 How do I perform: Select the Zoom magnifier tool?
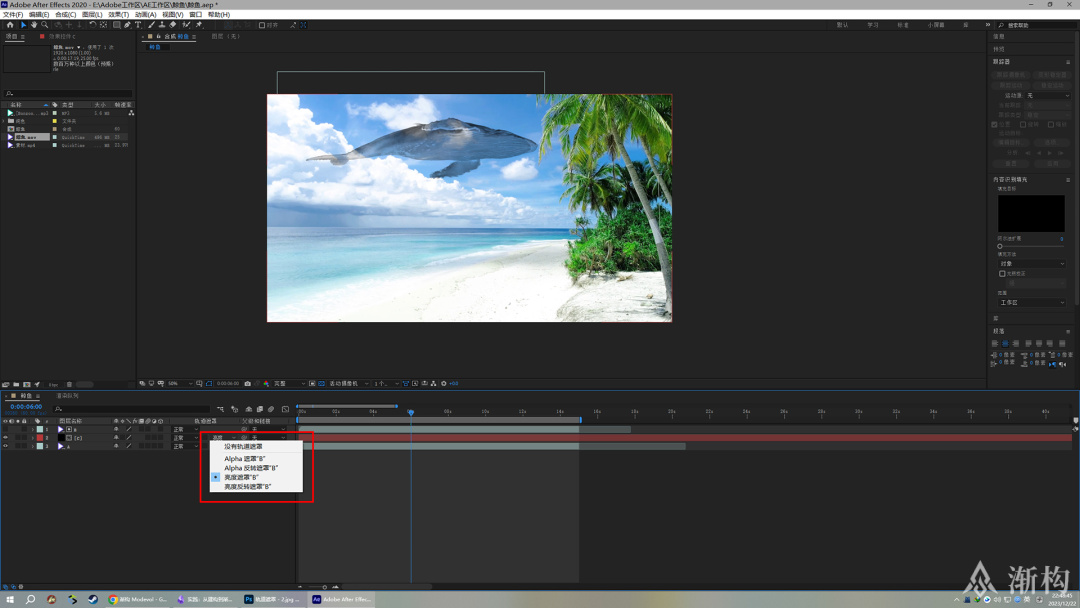(x=44, y=25)
